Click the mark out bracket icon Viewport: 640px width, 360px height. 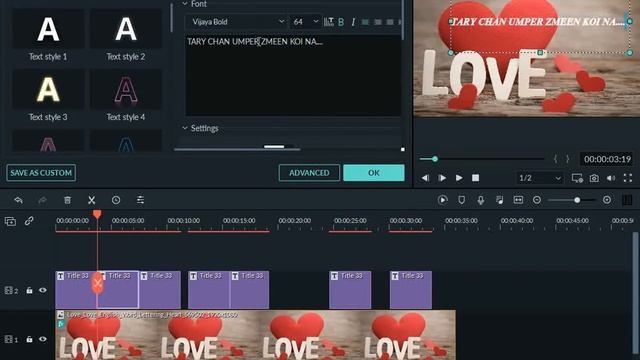click(567, 159)
